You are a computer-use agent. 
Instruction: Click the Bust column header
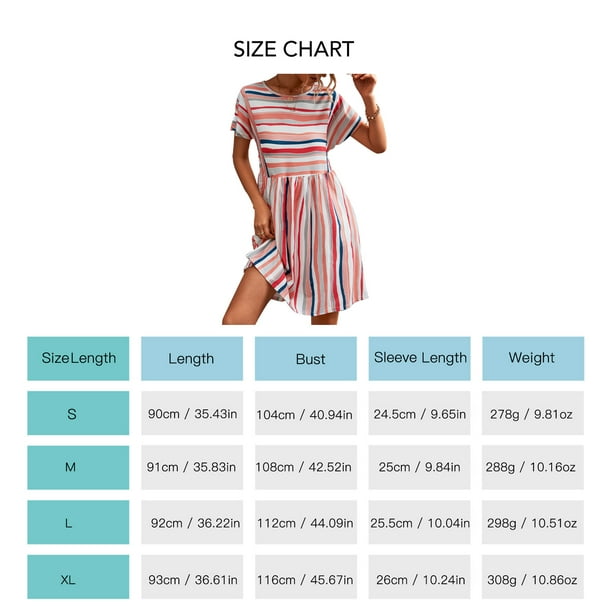click(x=310, y=359)
